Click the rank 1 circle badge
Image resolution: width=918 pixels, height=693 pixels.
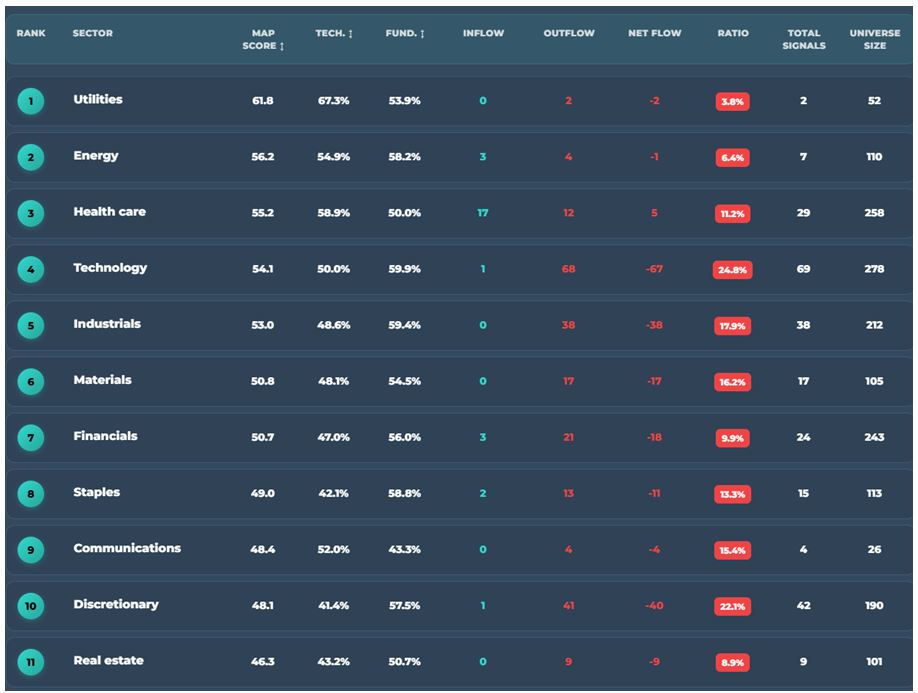click(31, 101)
